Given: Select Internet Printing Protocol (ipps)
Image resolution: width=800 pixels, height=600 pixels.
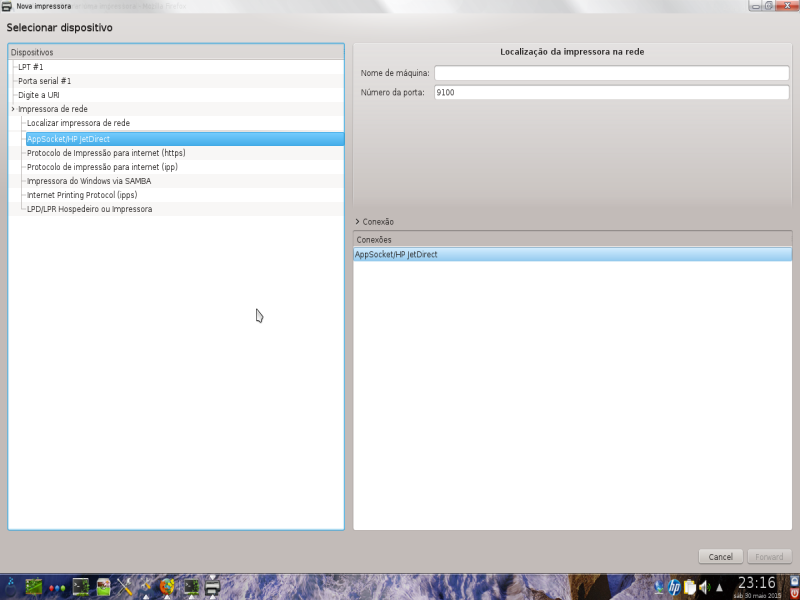Looking at the screenshot, I should pyautogui.click(x=82, y=195).
